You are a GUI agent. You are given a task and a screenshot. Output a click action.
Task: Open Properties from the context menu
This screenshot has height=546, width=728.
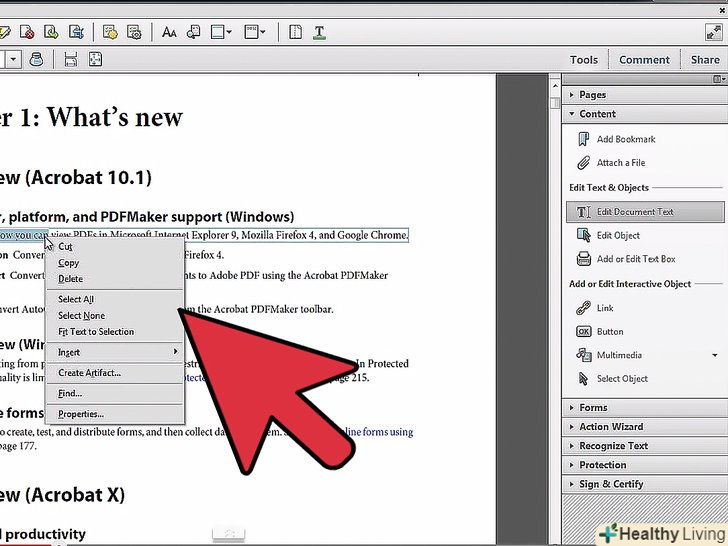point(115,414)
